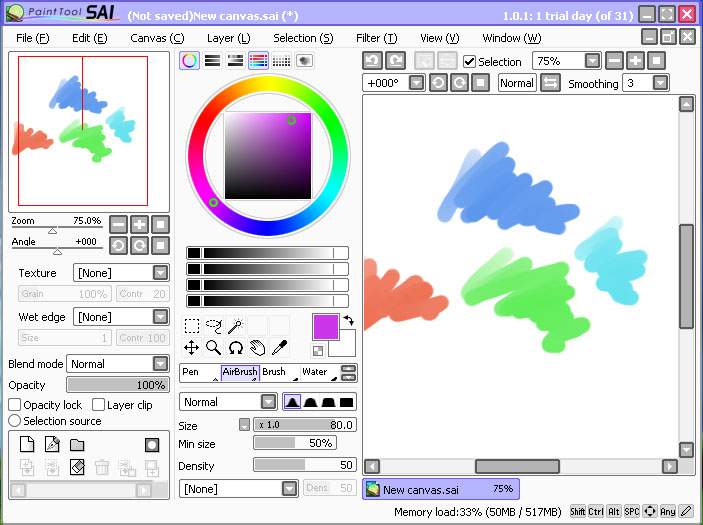This screenshot has width=703, height=525.
Task: Toggle the Shift key status indicator
Action: point(577,511)
